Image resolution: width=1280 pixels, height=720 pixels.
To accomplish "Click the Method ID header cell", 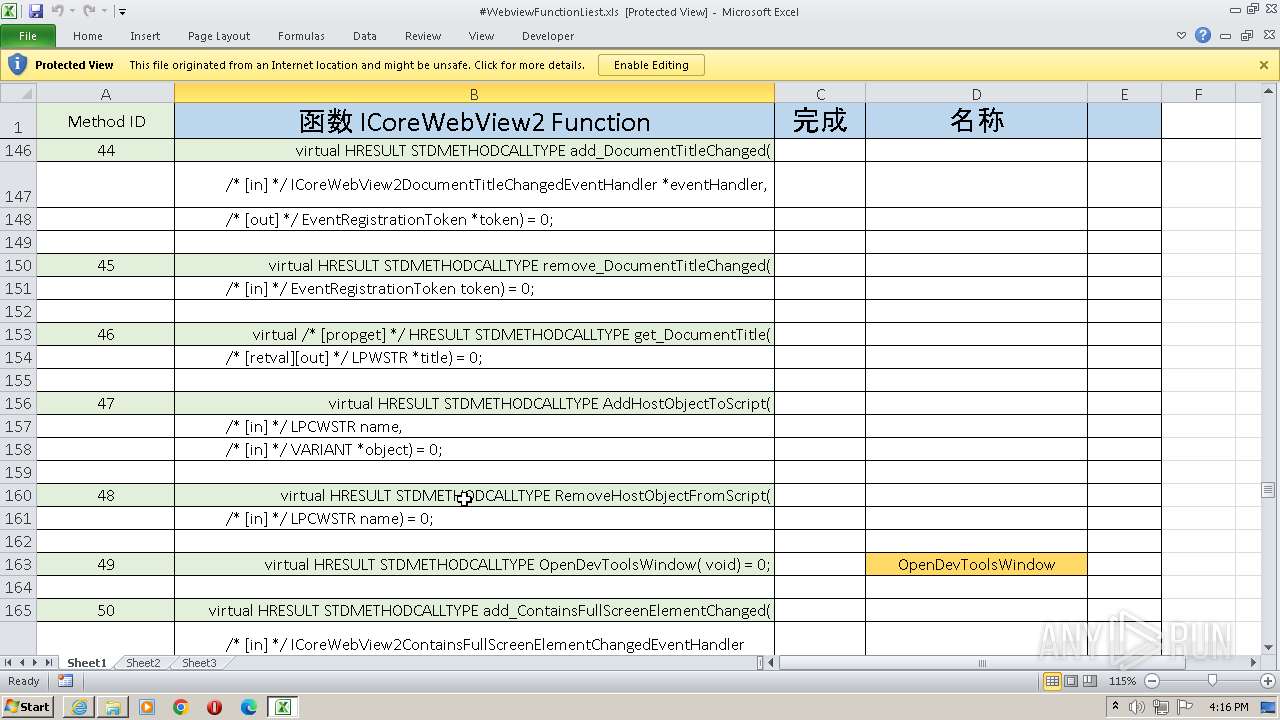I will click(105, 121).
